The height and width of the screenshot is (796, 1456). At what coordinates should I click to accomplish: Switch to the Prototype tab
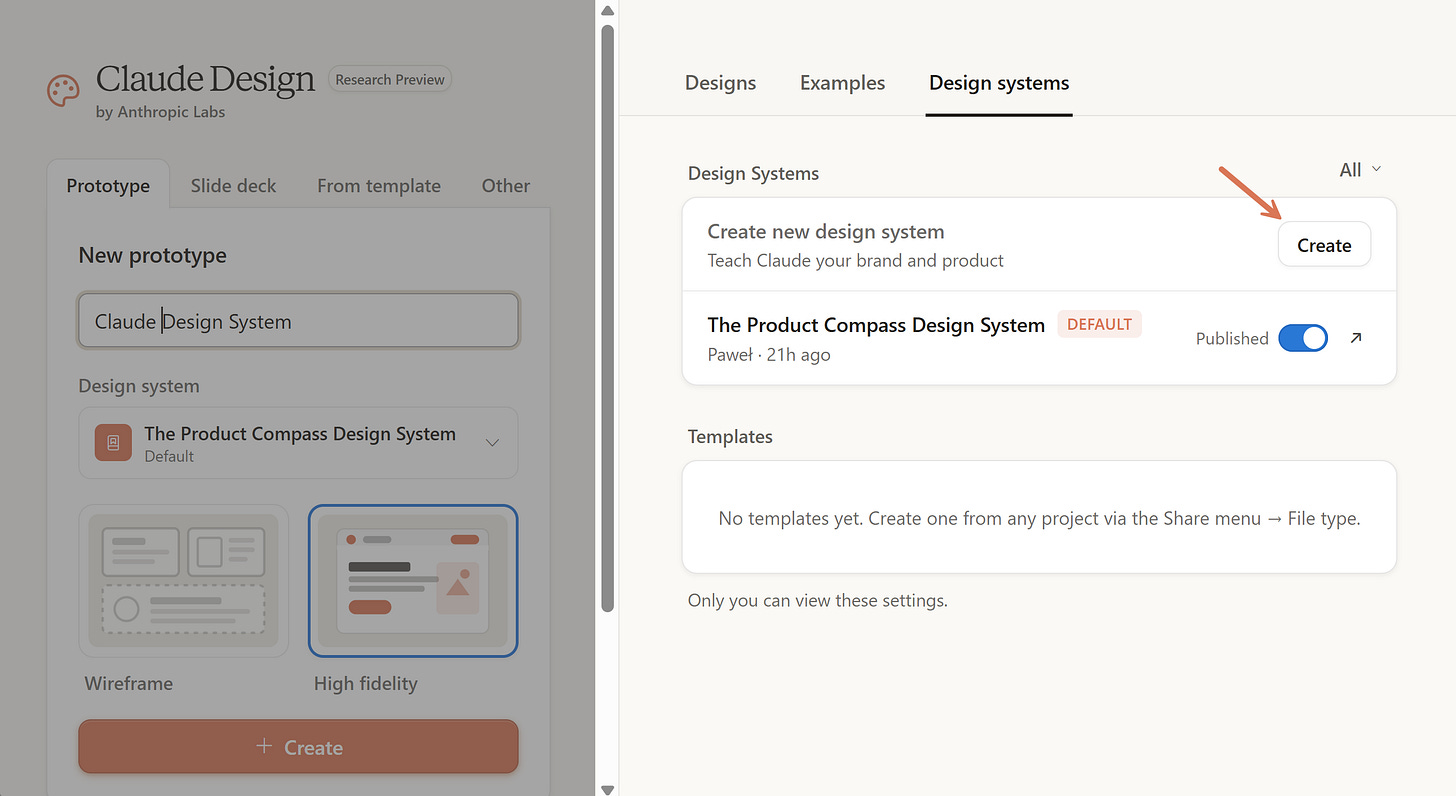click(x=108, y=185)
